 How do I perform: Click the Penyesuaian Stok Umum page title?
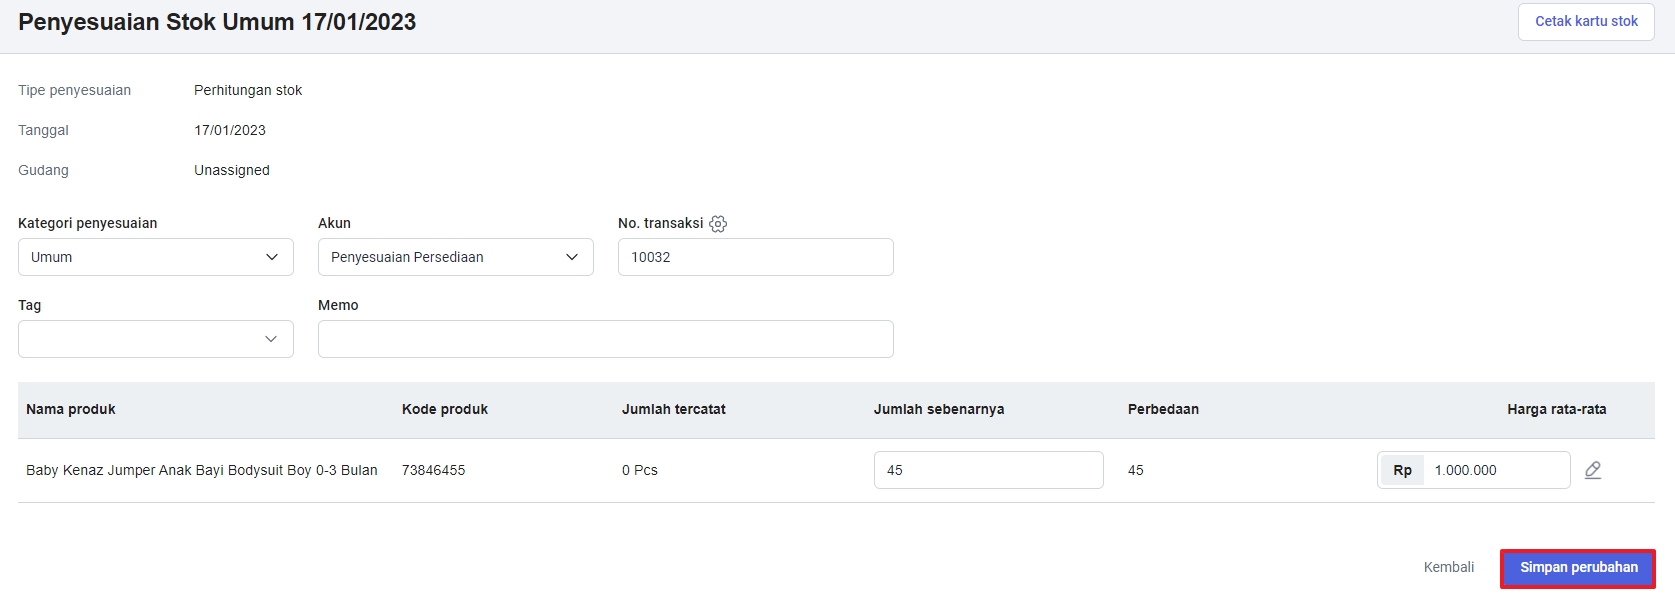click(217, 22)
